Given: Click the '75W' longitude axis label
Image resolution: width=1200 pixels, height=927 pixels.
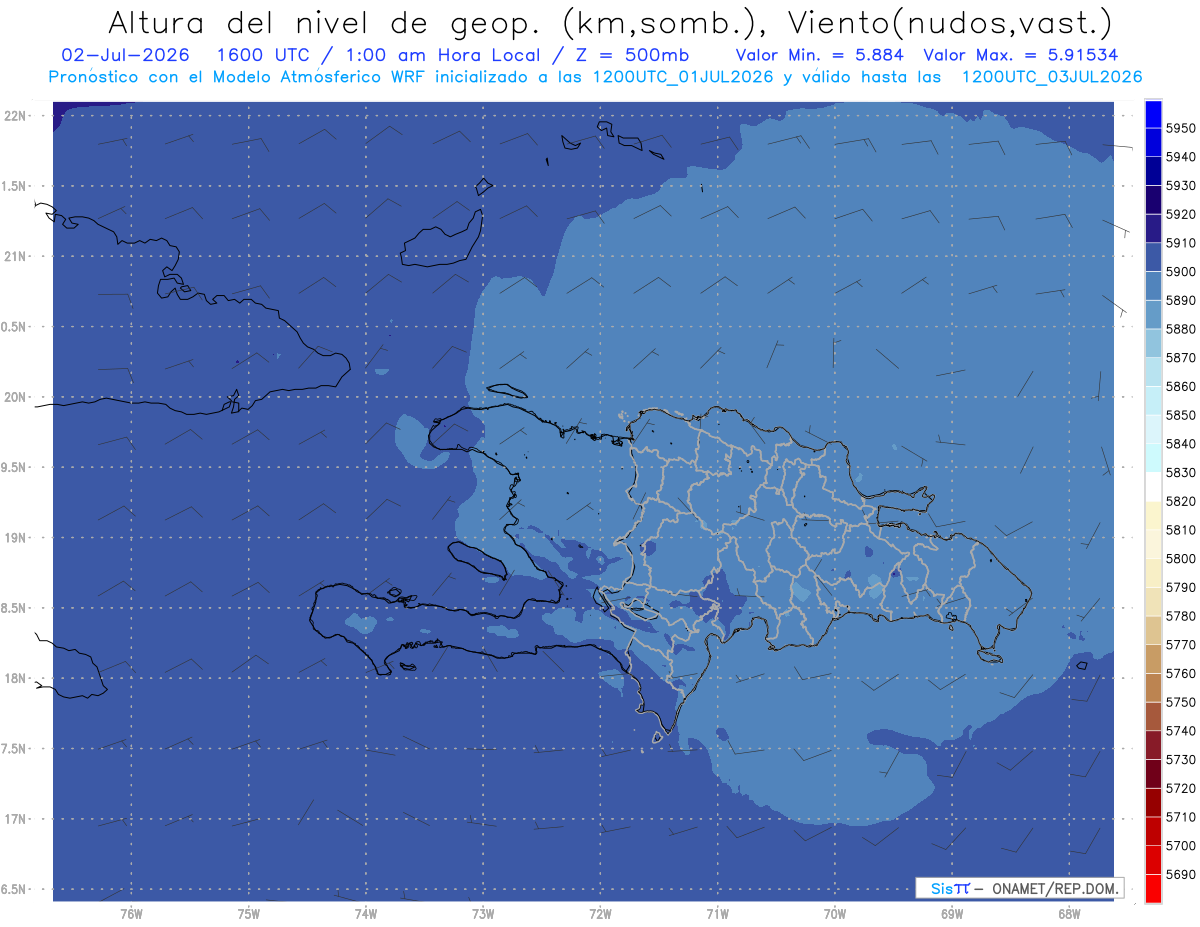Looking at the screenshot, I should pyautogui.click(x=248, y=913).
